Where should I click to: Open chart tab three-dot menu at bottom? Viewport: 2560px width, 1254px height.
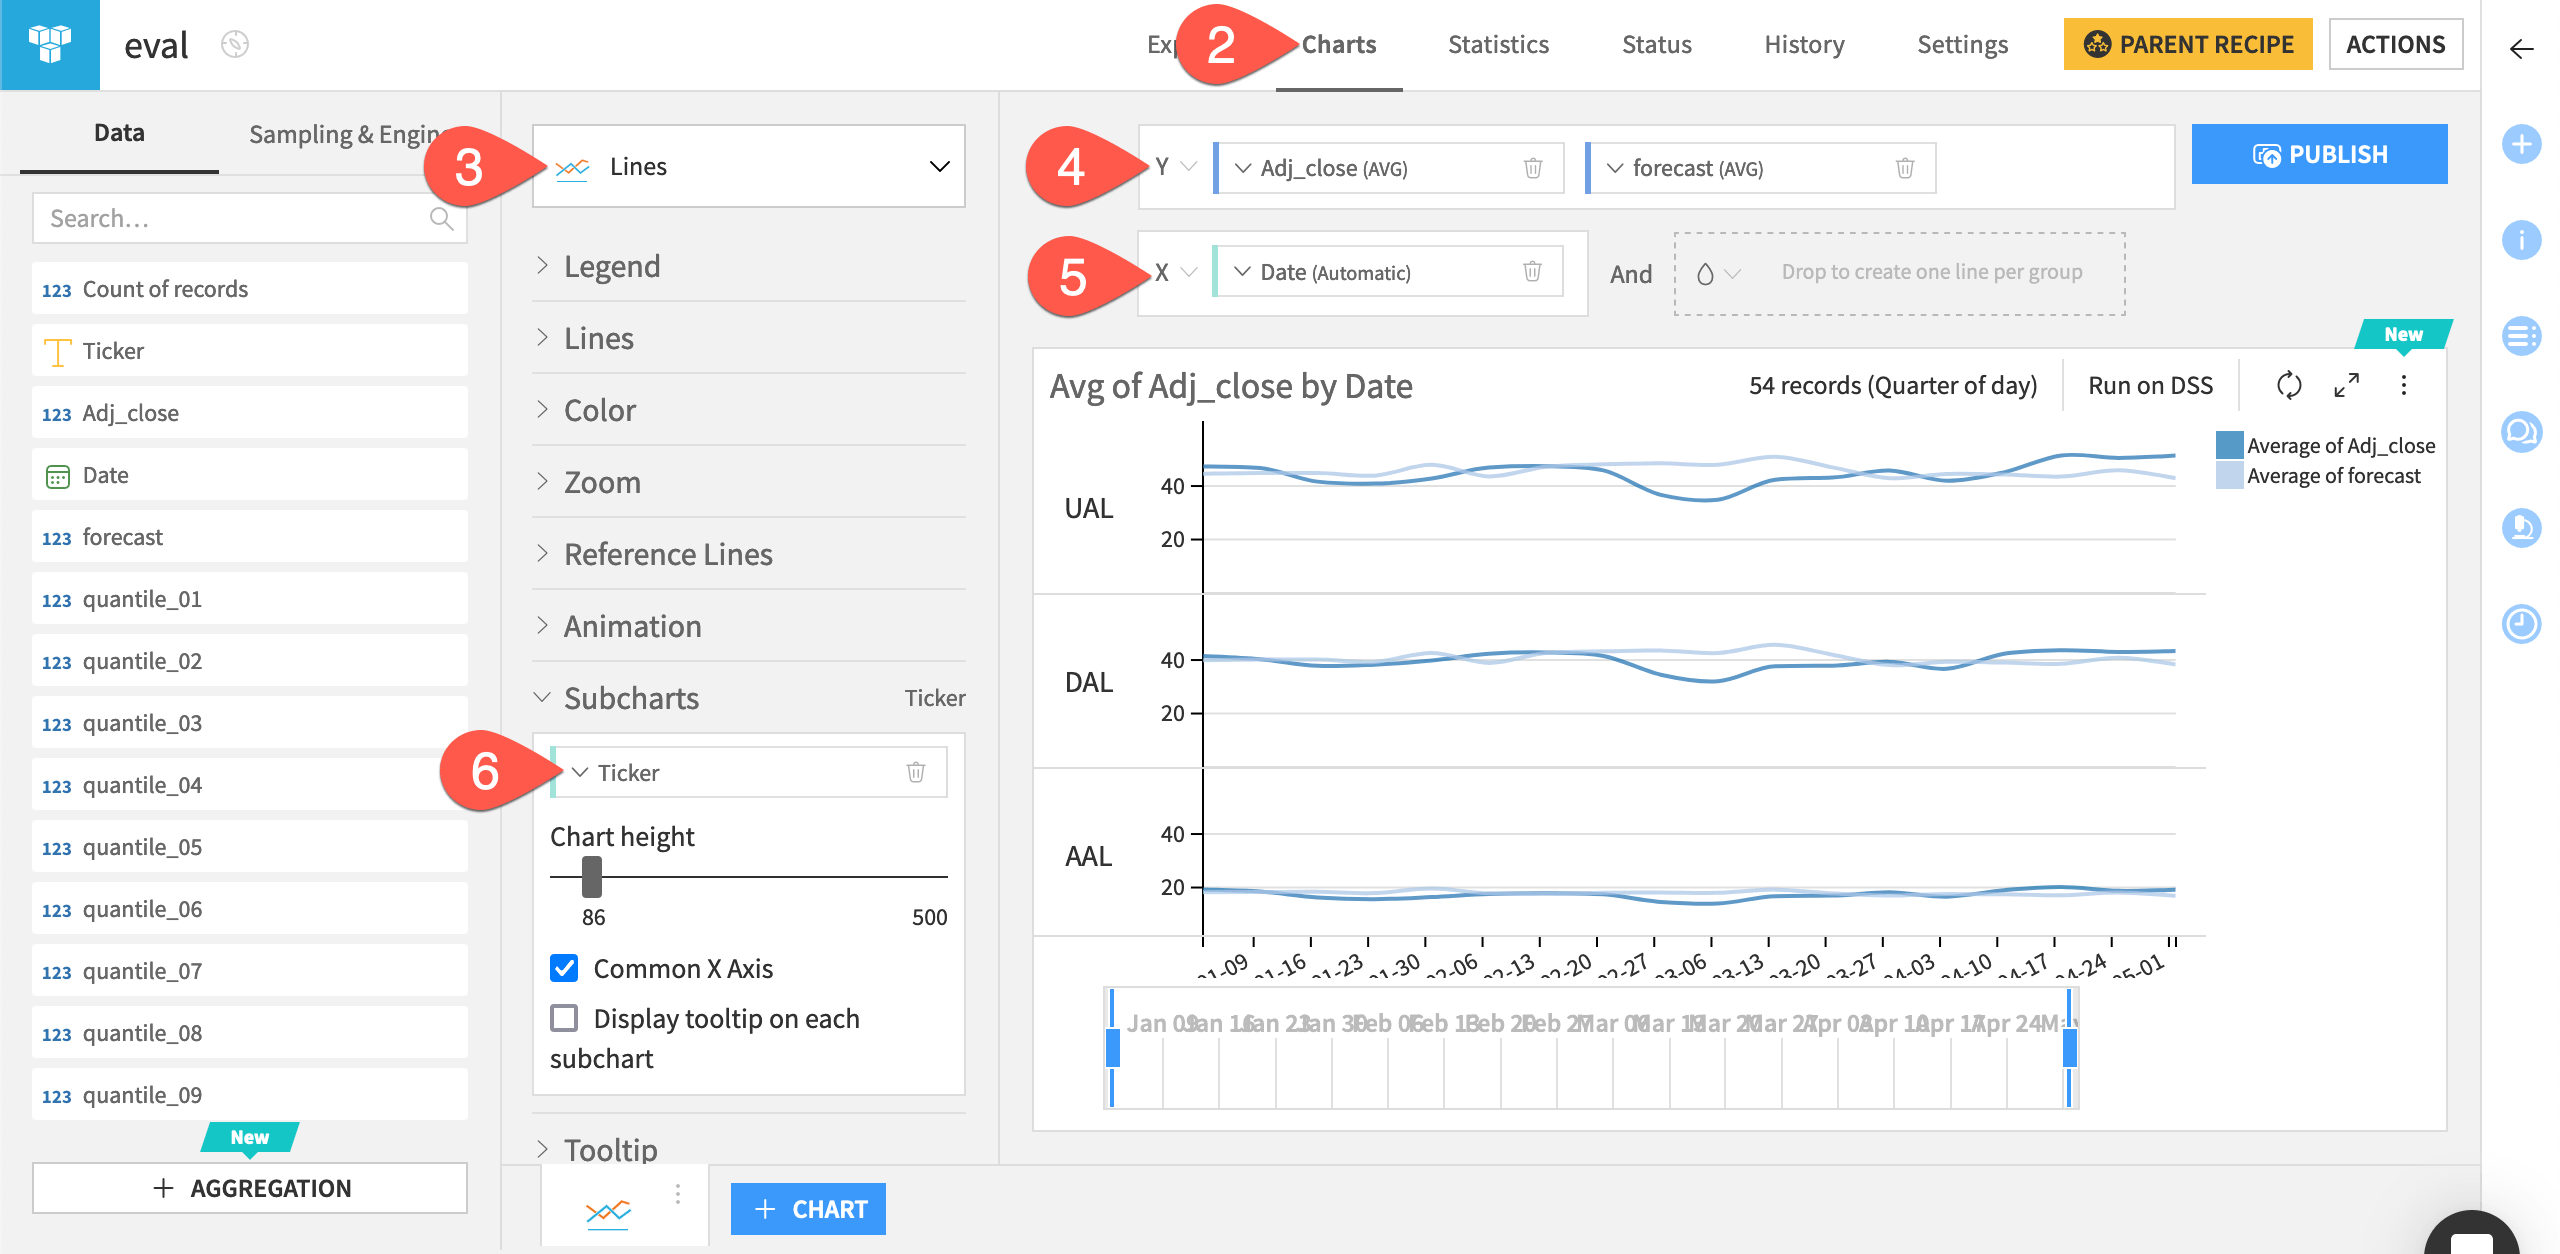(678, 1194)
